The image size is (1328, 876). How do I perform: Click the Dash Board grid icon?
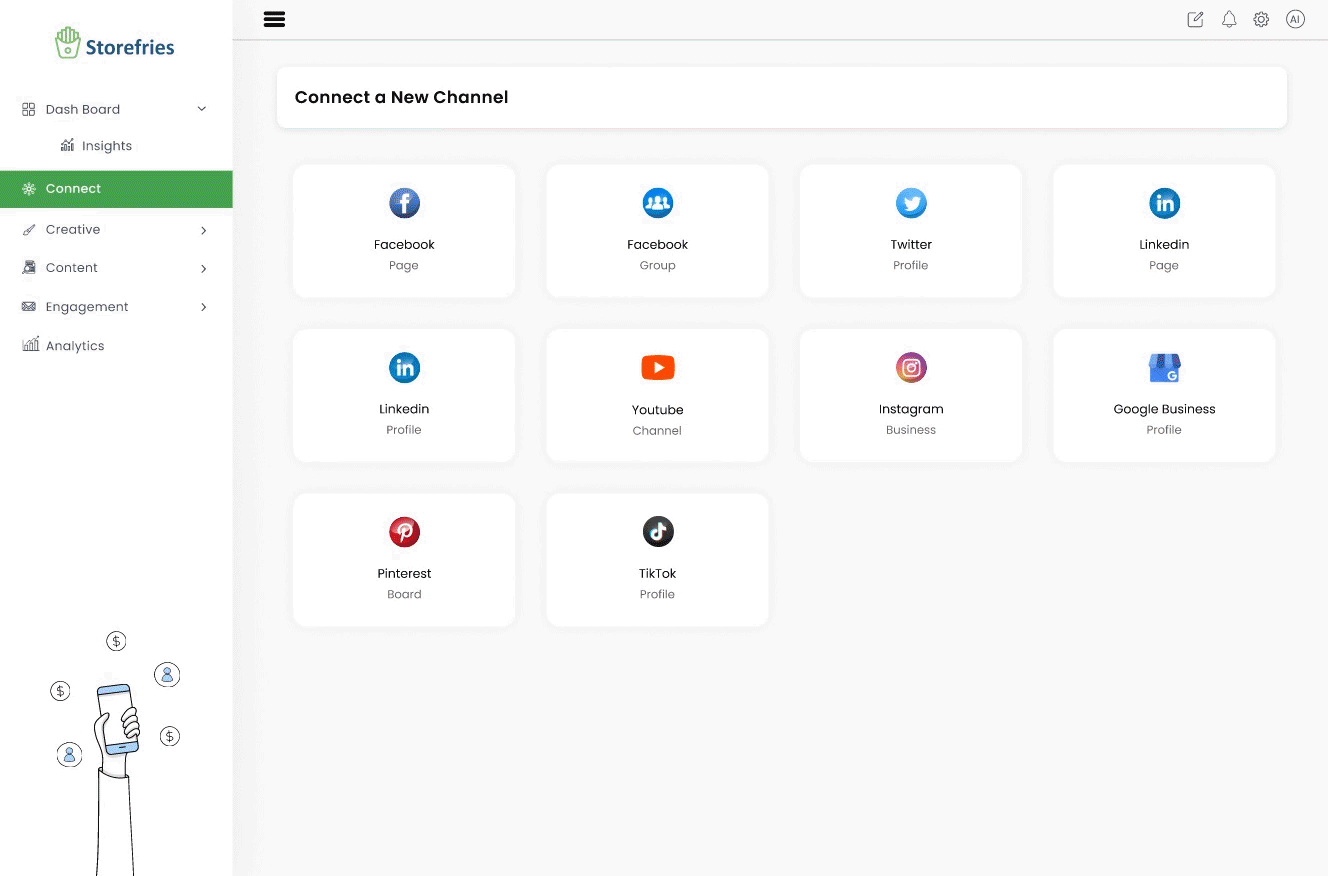coord(28,109)
